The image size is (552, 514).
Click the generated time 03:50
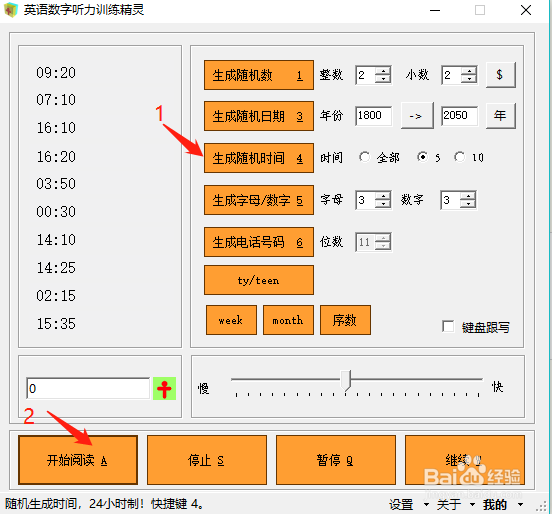pyautogui.click(x=56, y=183)
